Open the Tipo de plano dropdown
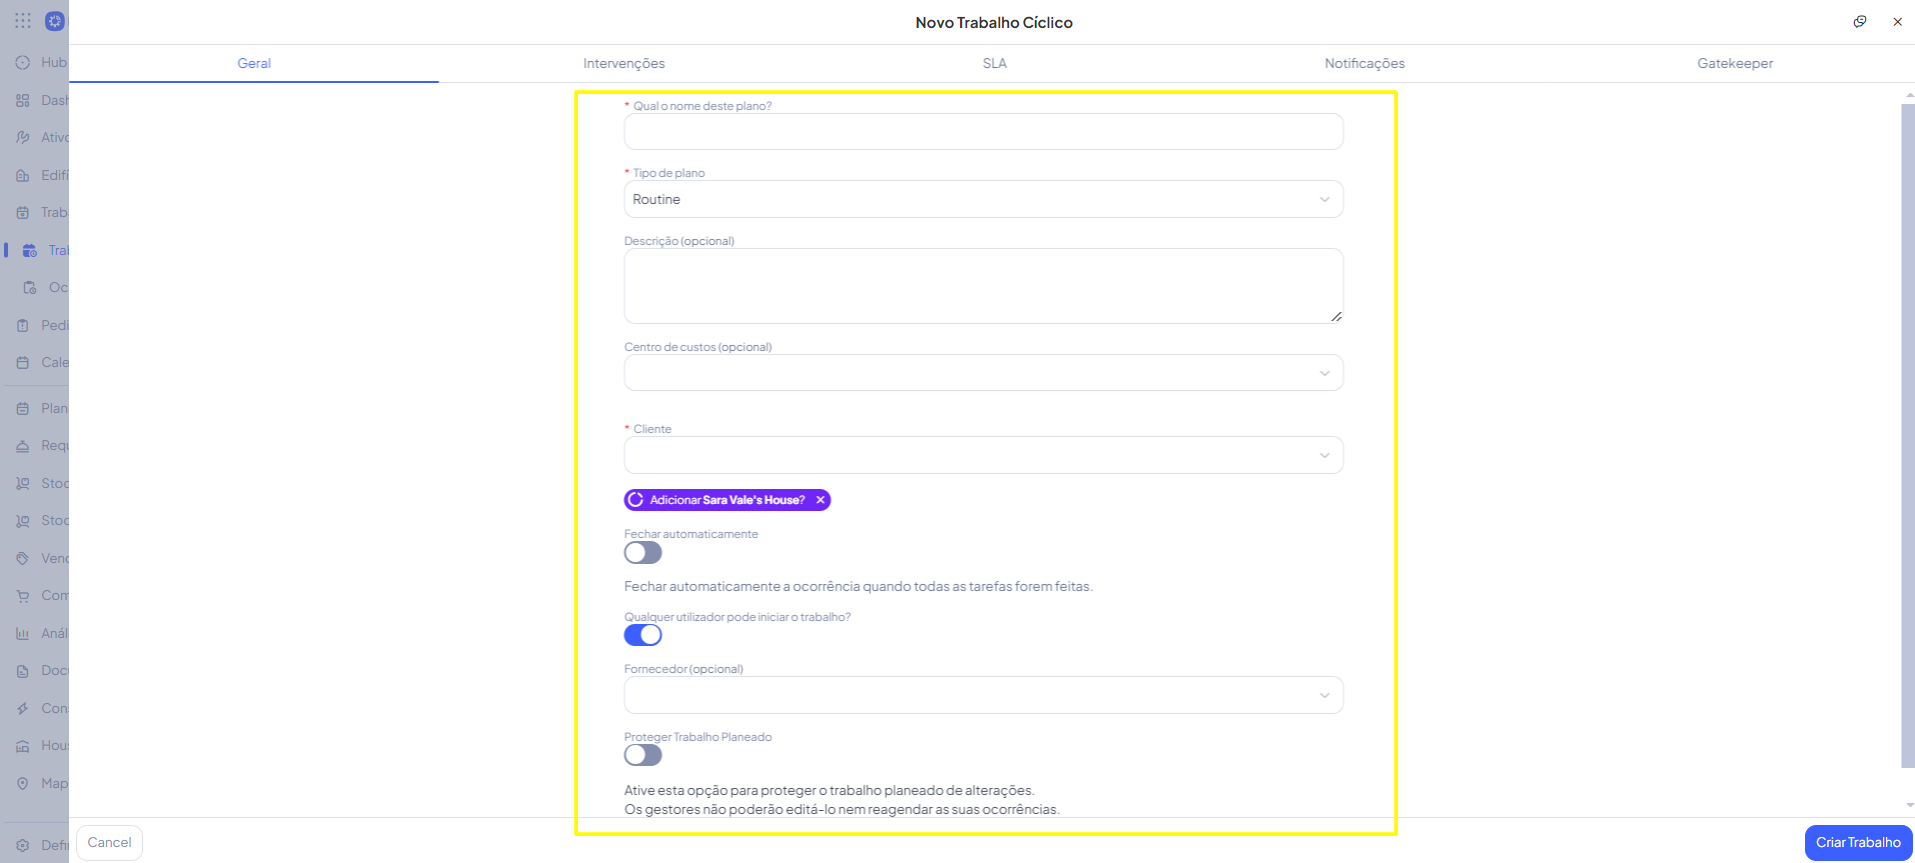The width and height of the screenshot is (1915, 863). (x=983, y=199)
